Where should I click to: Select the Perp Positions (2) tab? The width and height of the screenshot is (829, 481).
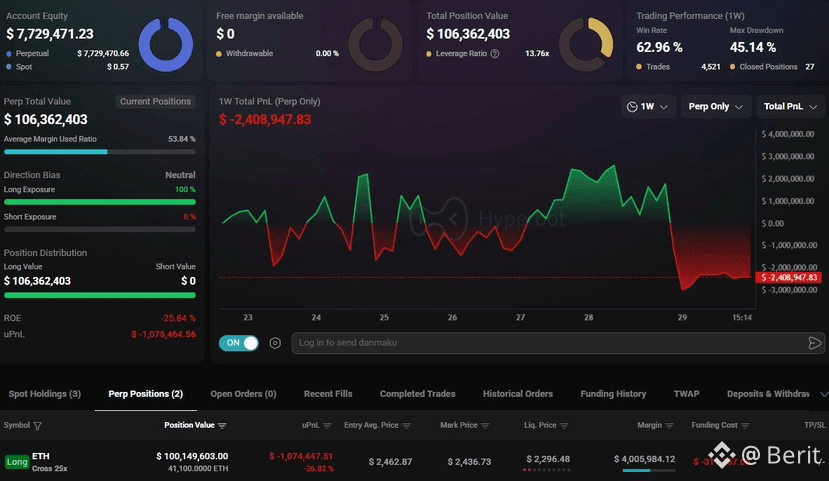tap(145, 394)
